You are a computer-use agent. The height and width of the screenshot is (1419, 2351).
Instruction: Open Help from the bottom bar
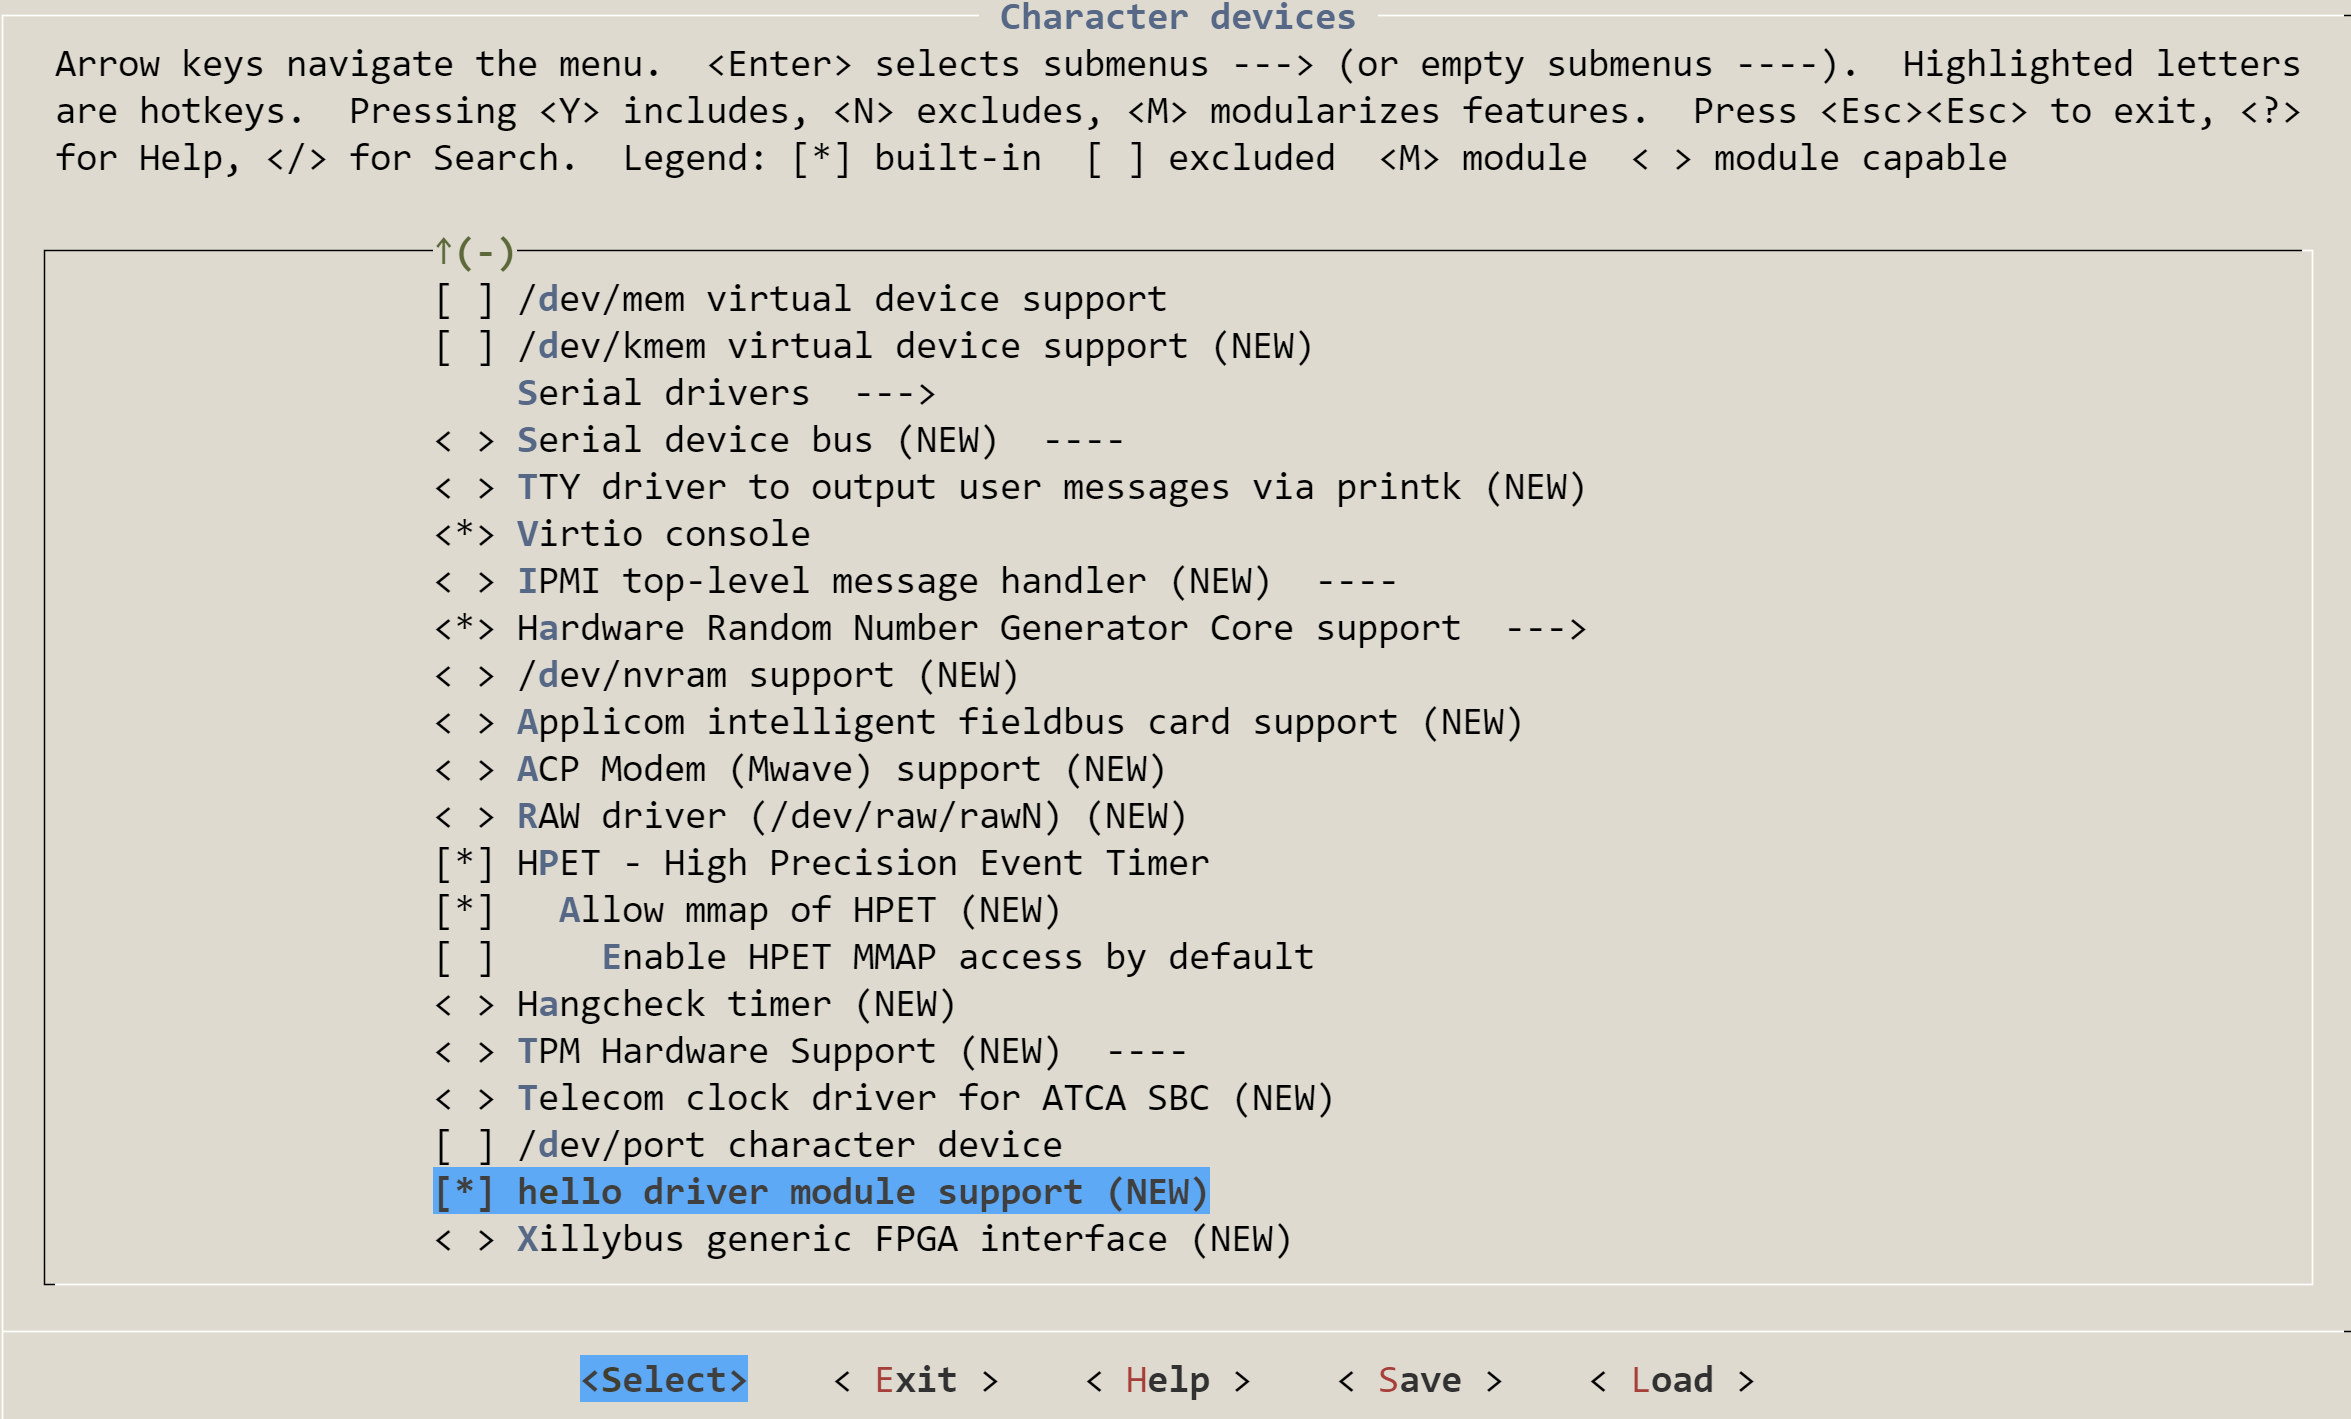click(x=1168, y=1379)
